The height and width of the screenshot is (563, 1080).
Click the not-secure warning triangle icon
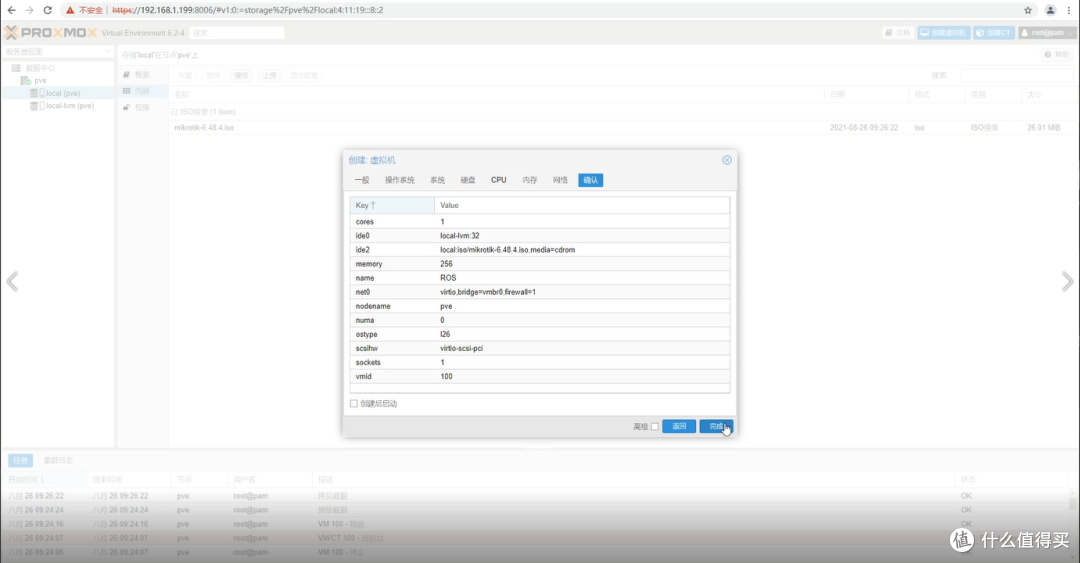click(70, 10)
